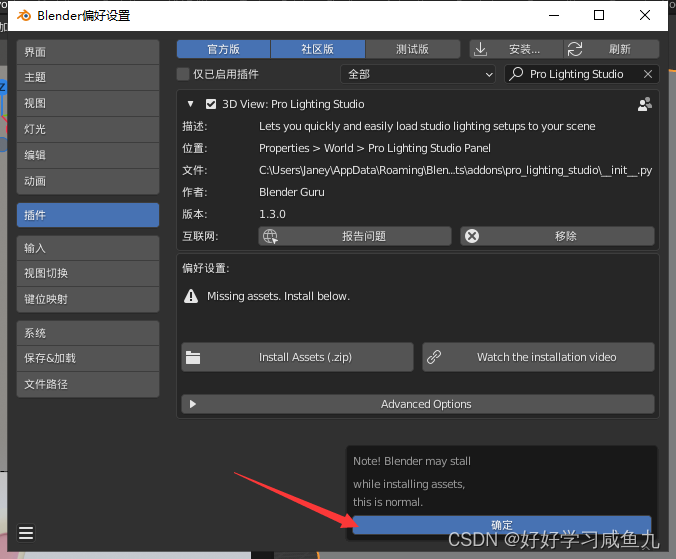This screenshot has height=559, width=676.
Task: Click the warning triangle icon
Action: (191, 296)
